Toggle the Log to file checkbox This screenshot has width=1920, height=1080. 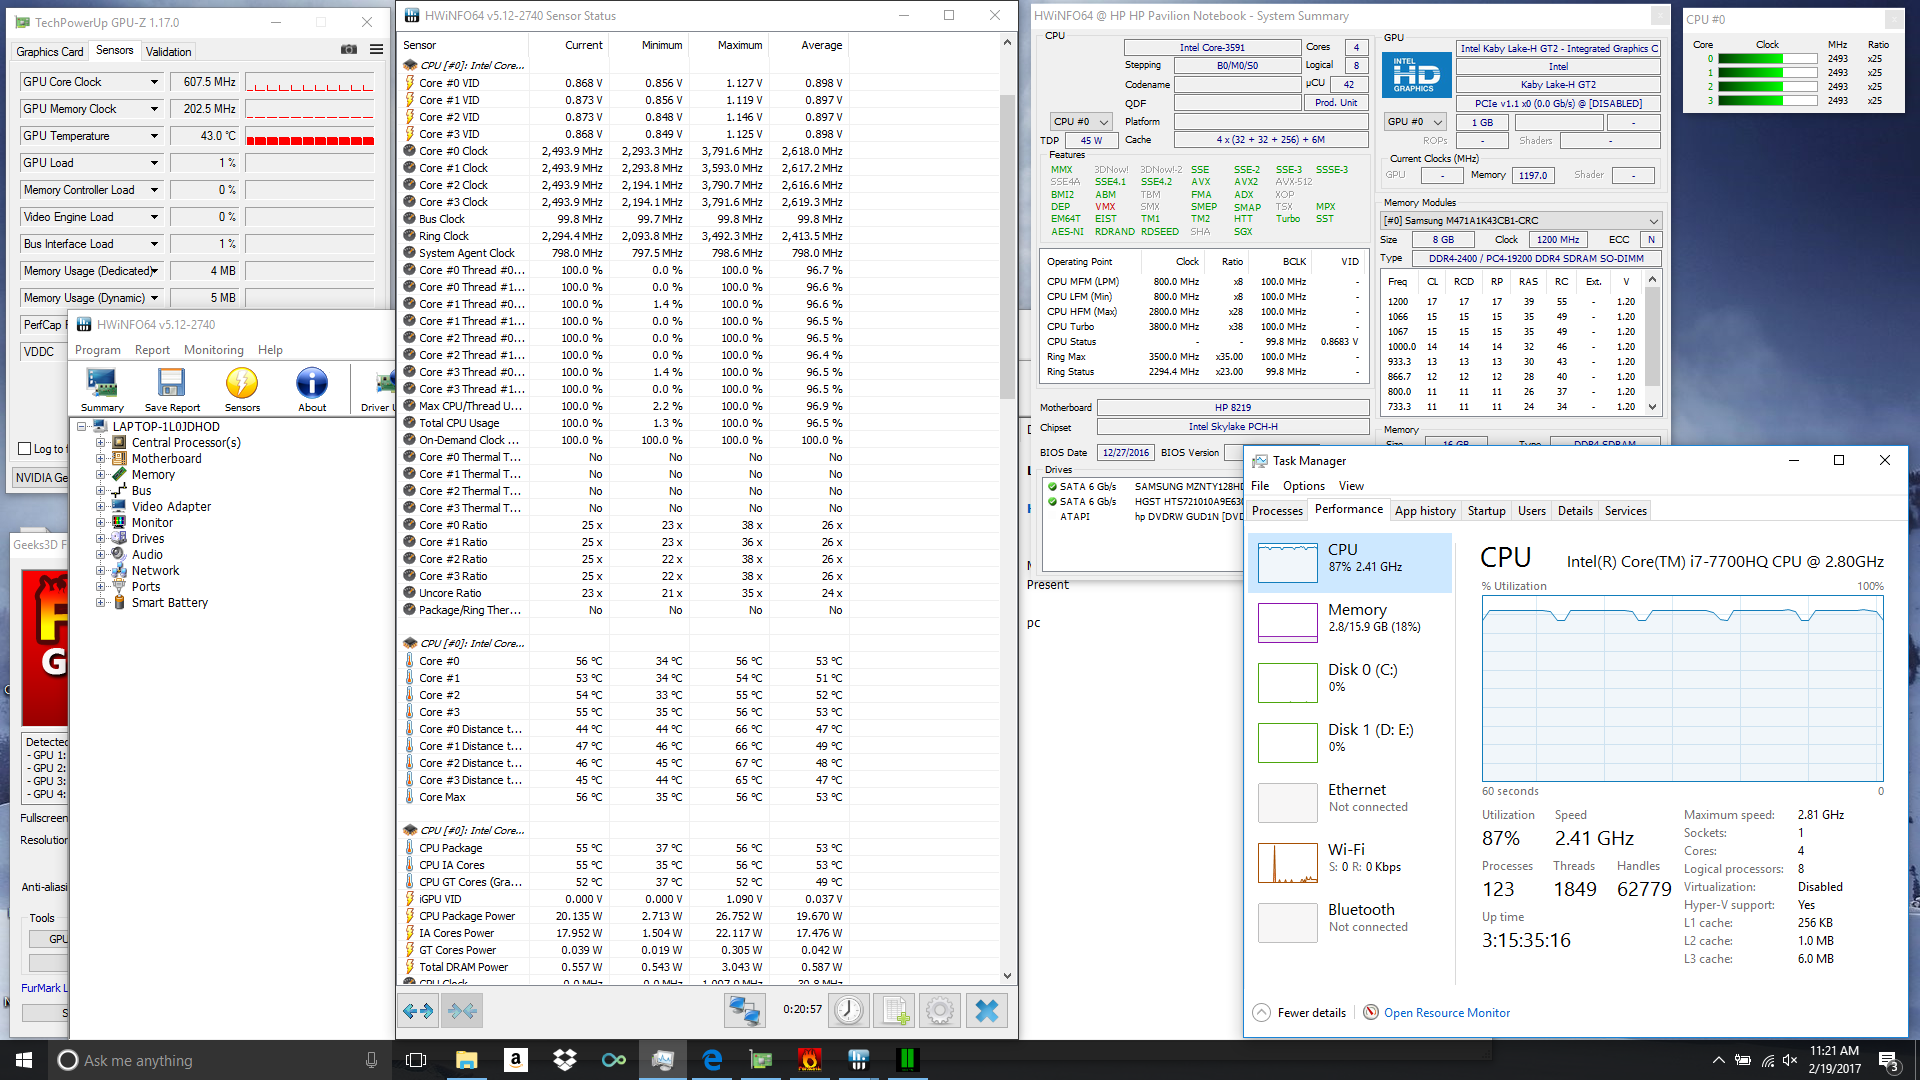coord(25,449)
